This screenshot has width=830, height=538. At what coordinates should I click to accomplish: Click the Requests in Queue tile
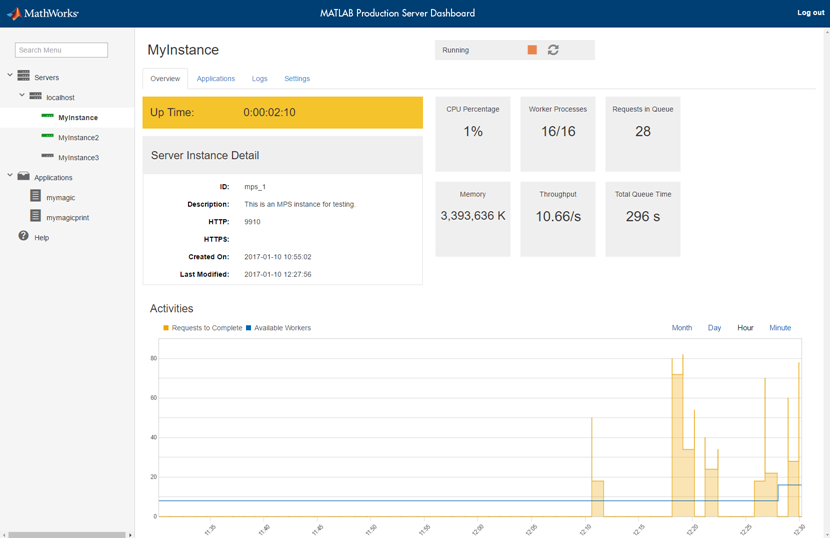[643, 134]
